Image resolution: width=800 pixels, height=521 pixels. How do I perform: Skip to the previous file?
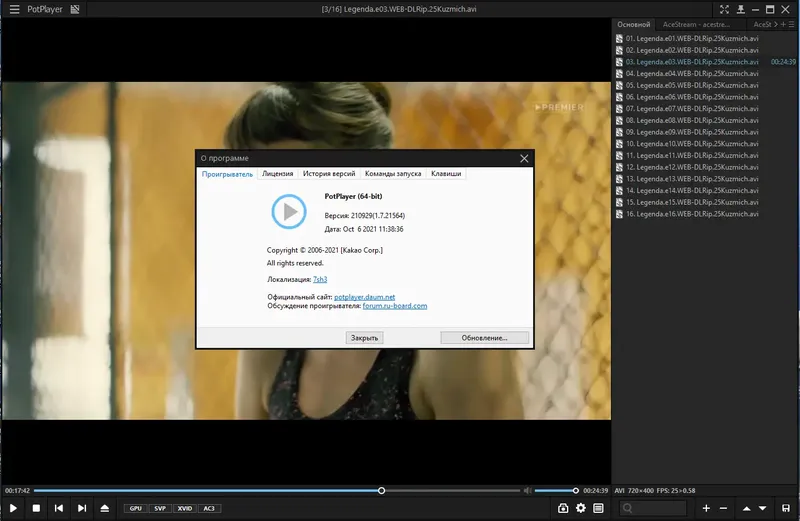(x=59, y=508)
